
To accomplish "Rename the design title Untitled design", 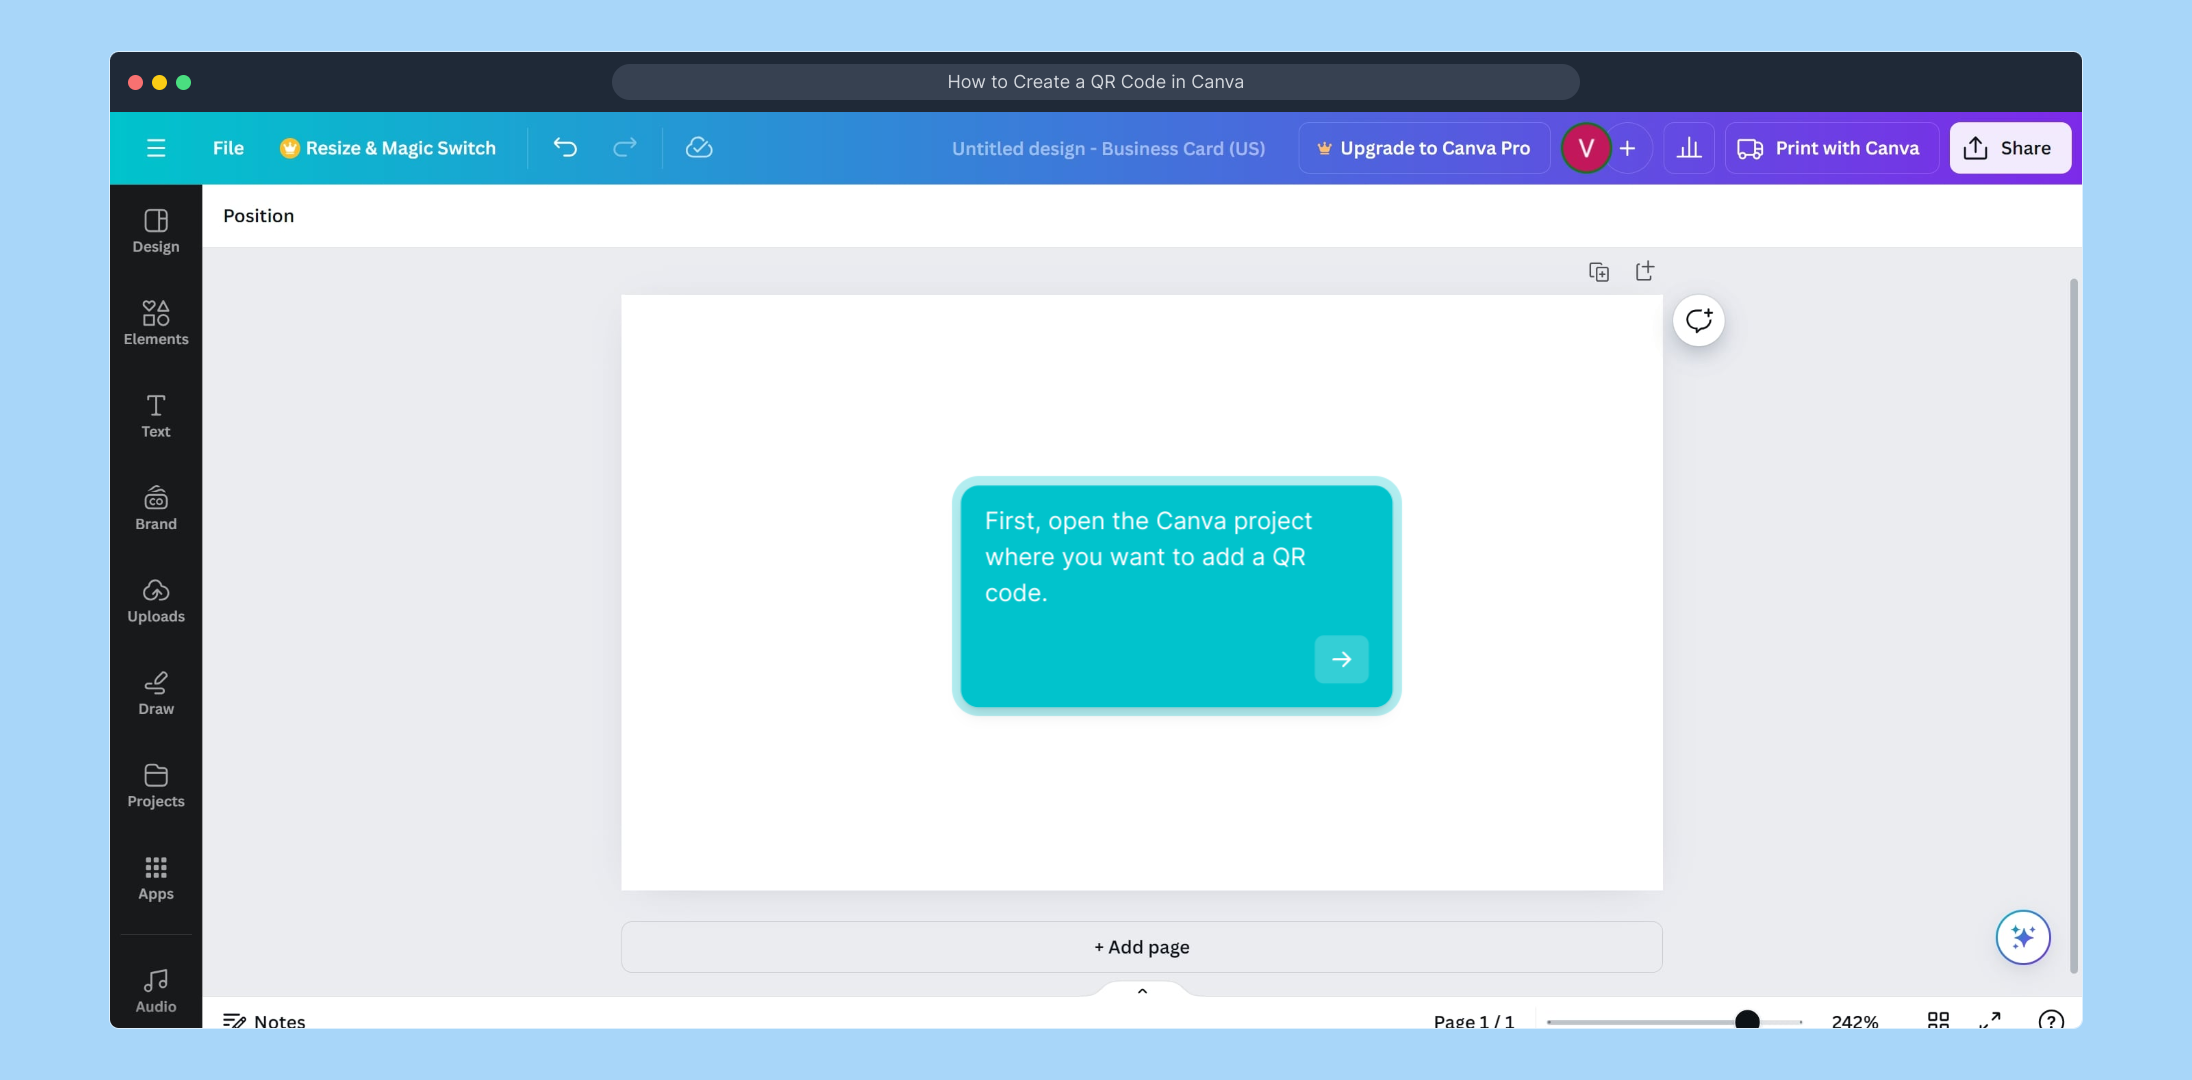I will click(x=1107, y=147).
